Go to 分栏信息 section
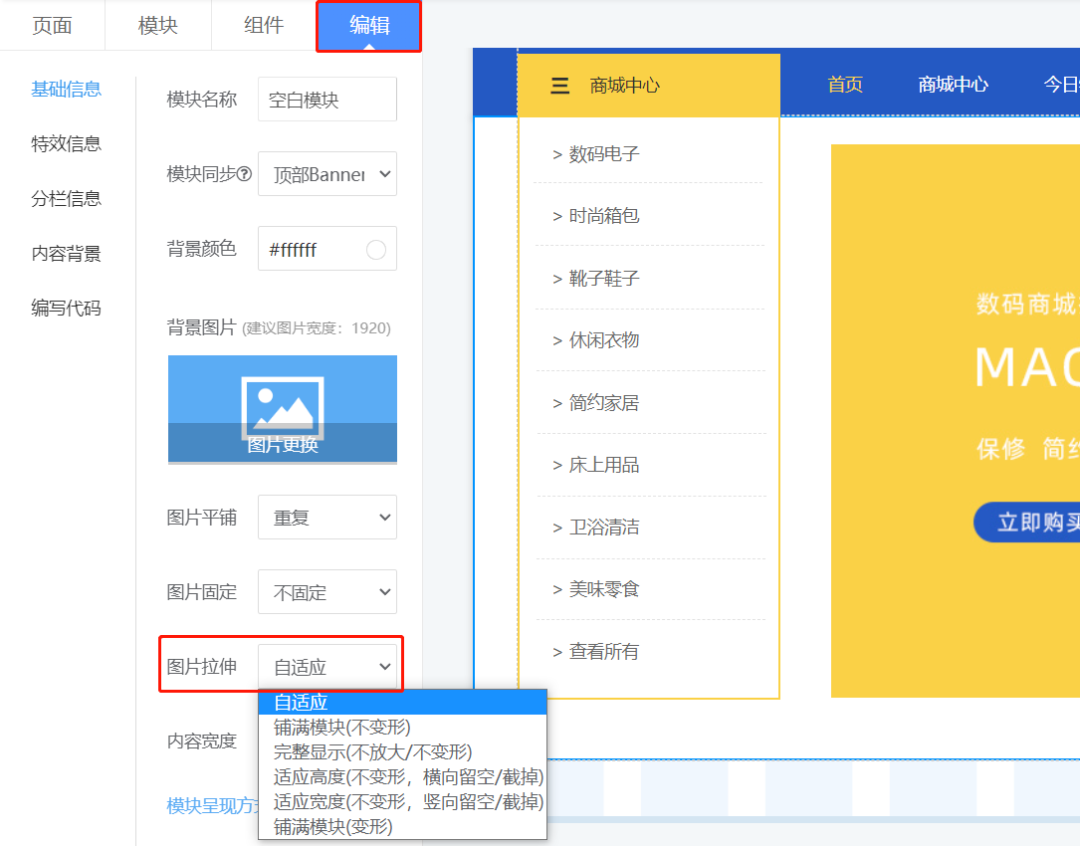 pos(66,199)
